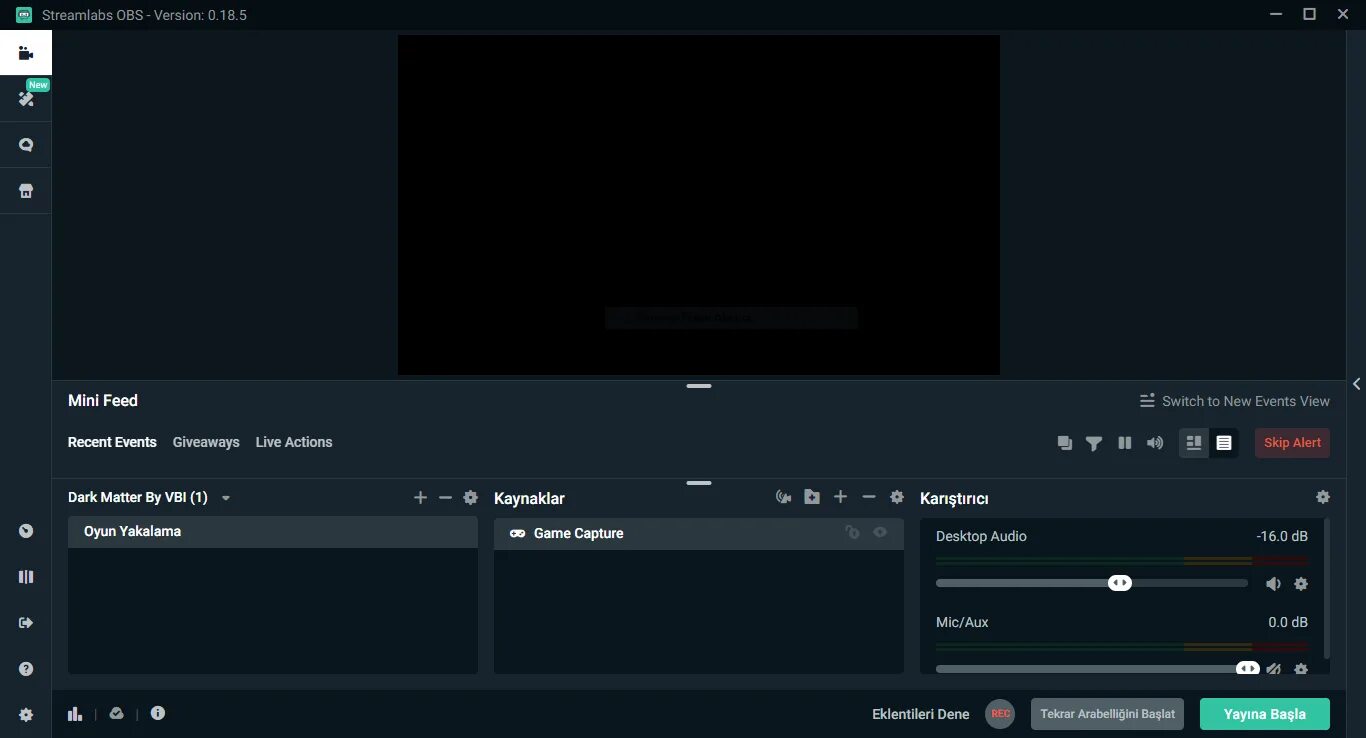Click the Streamlabs OBS logo in title bar
This screenshot has height=738, width=1366.
pos(24,15)
